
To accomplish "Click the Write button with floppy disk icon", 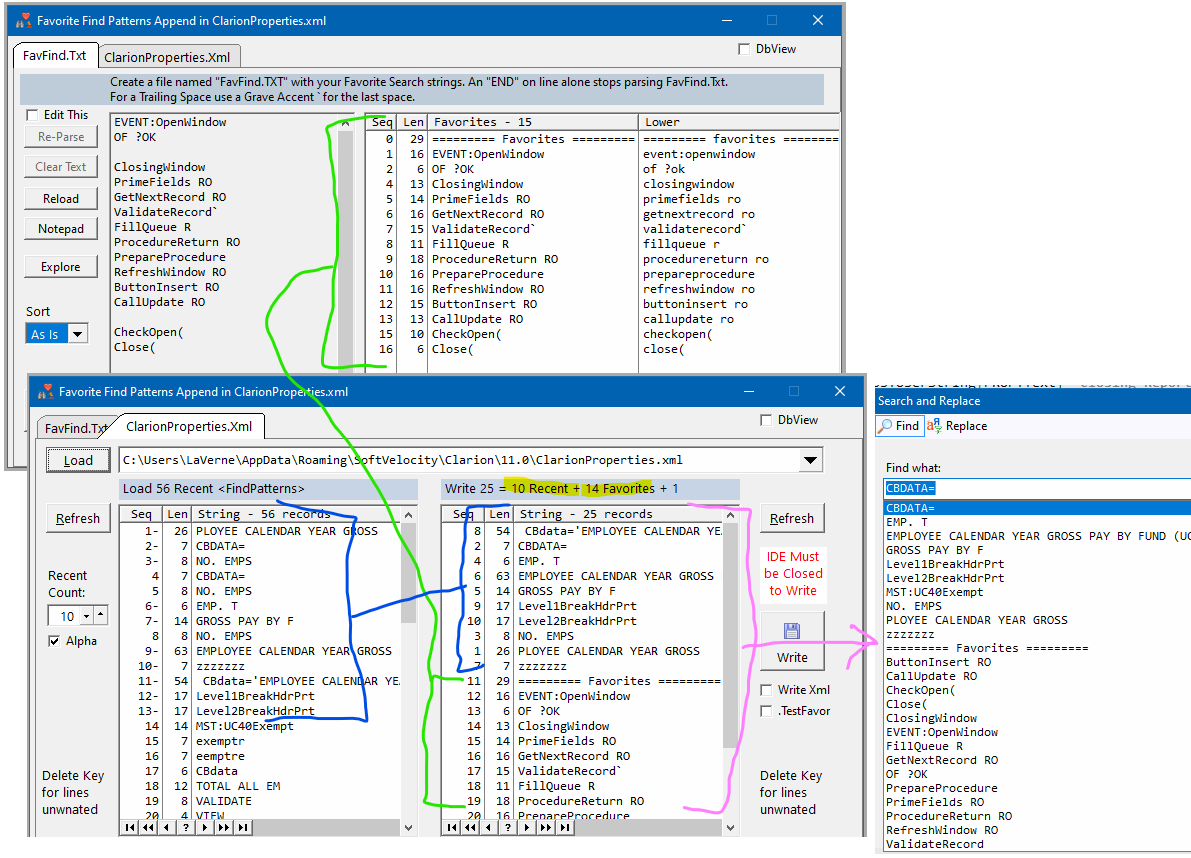I will click(792, 642).
